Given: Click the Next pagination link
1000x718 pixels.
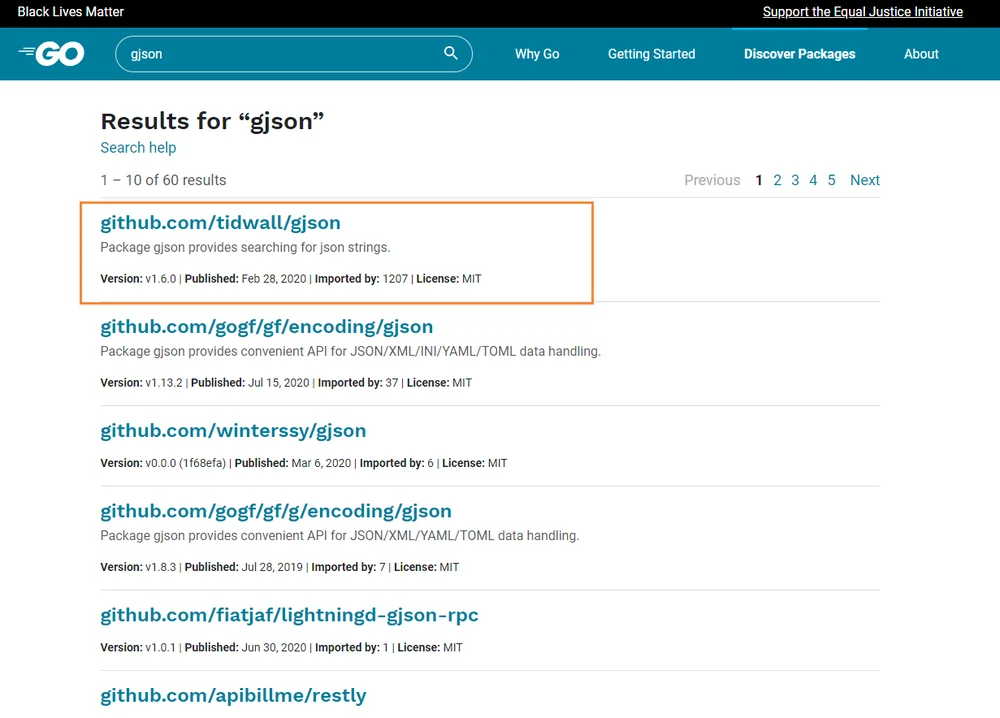Looking at the screenshot, I should tap(864, 180).
